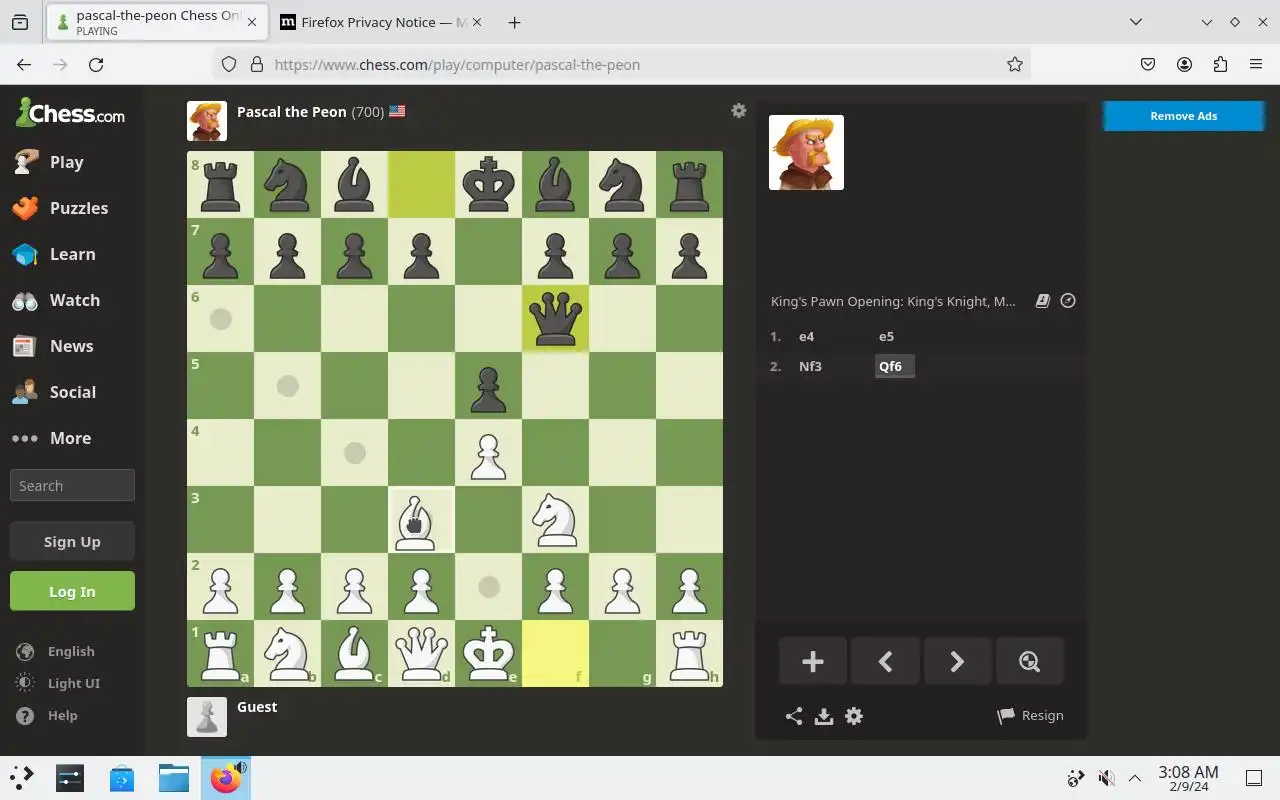Click the Firefox taskbar icon

tap(226, 778)
